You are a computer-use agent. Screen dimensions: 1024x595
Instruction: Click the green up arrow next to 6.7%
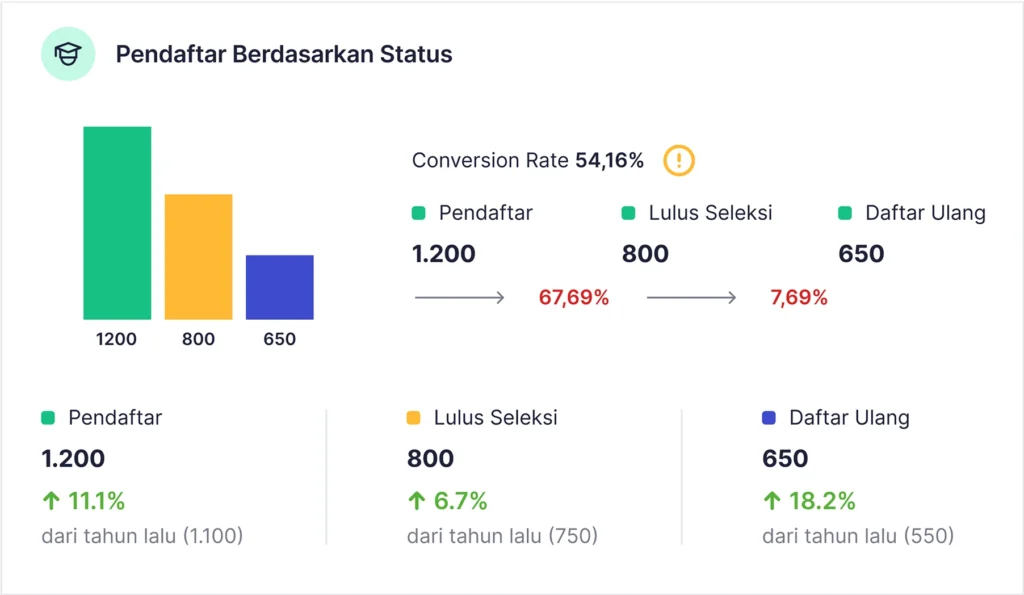[416, 501]
